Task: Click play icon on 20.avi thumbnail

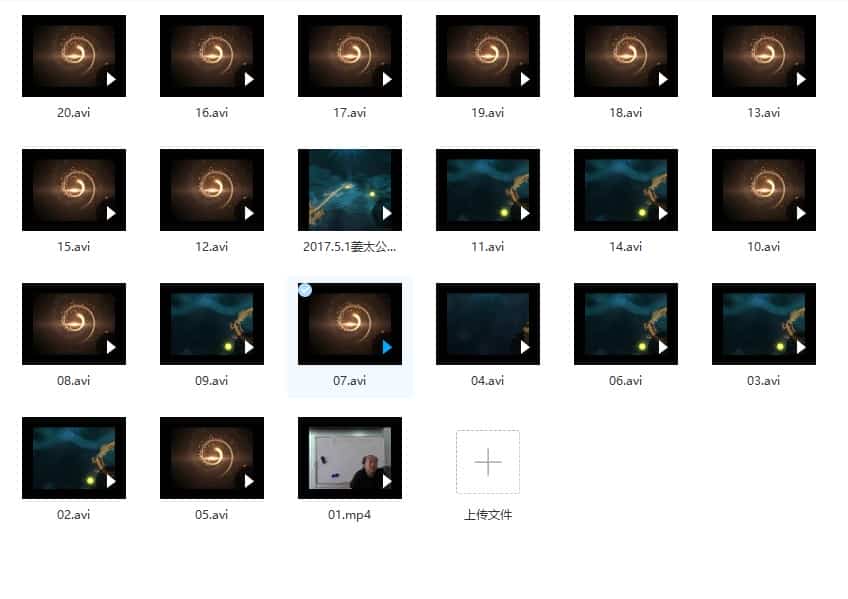Action: tap(111, 79)
